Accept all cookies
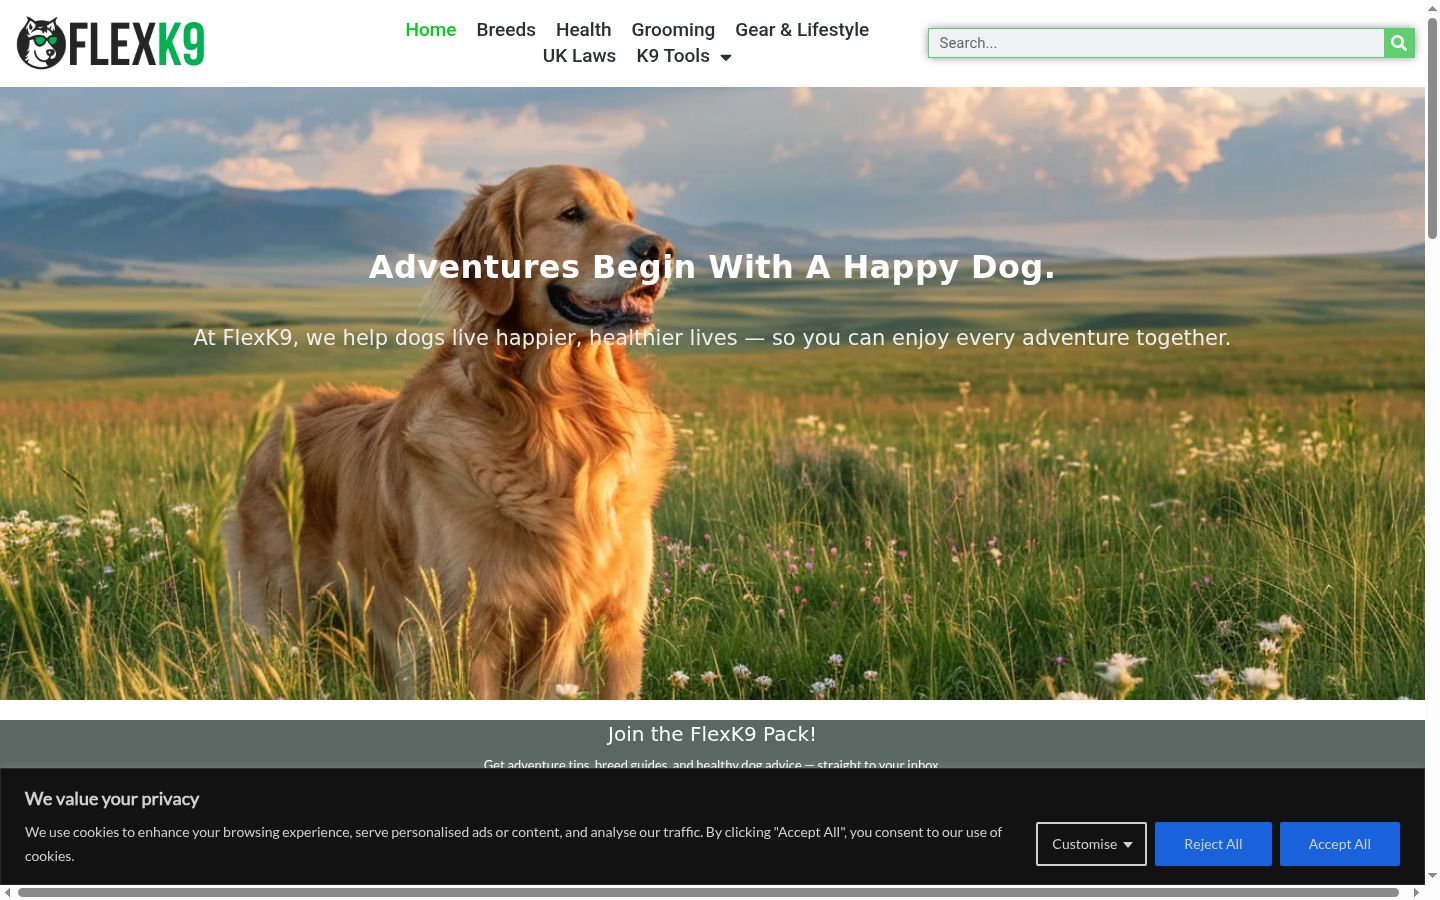 tap(1340, 844)
